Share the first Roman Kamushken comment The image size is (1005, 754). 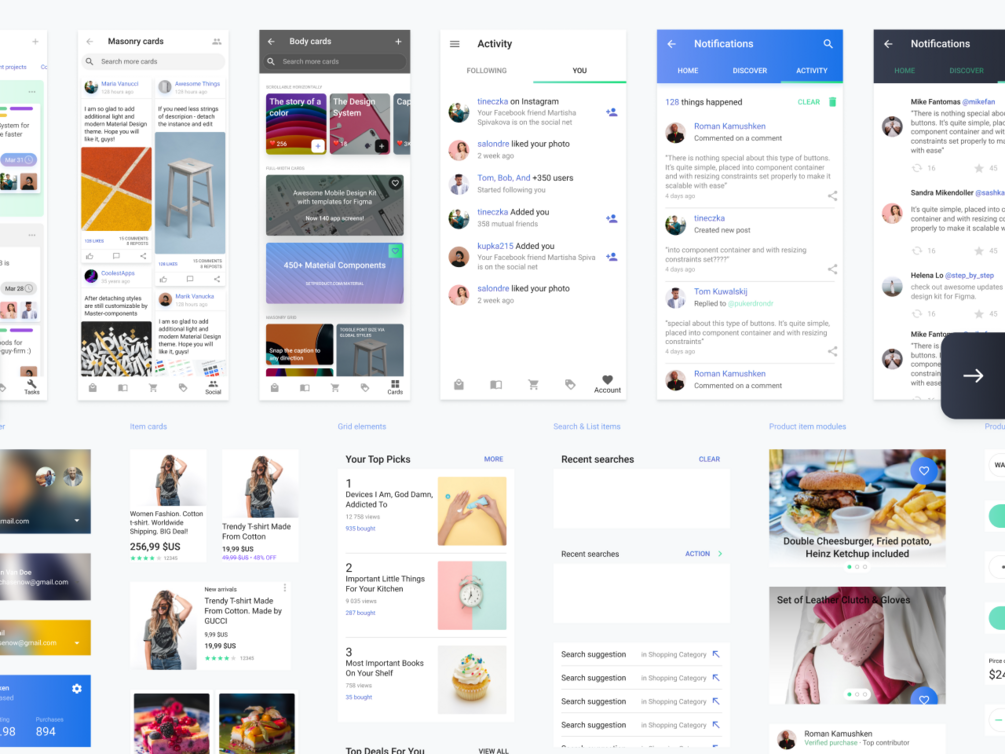[832, 196]
